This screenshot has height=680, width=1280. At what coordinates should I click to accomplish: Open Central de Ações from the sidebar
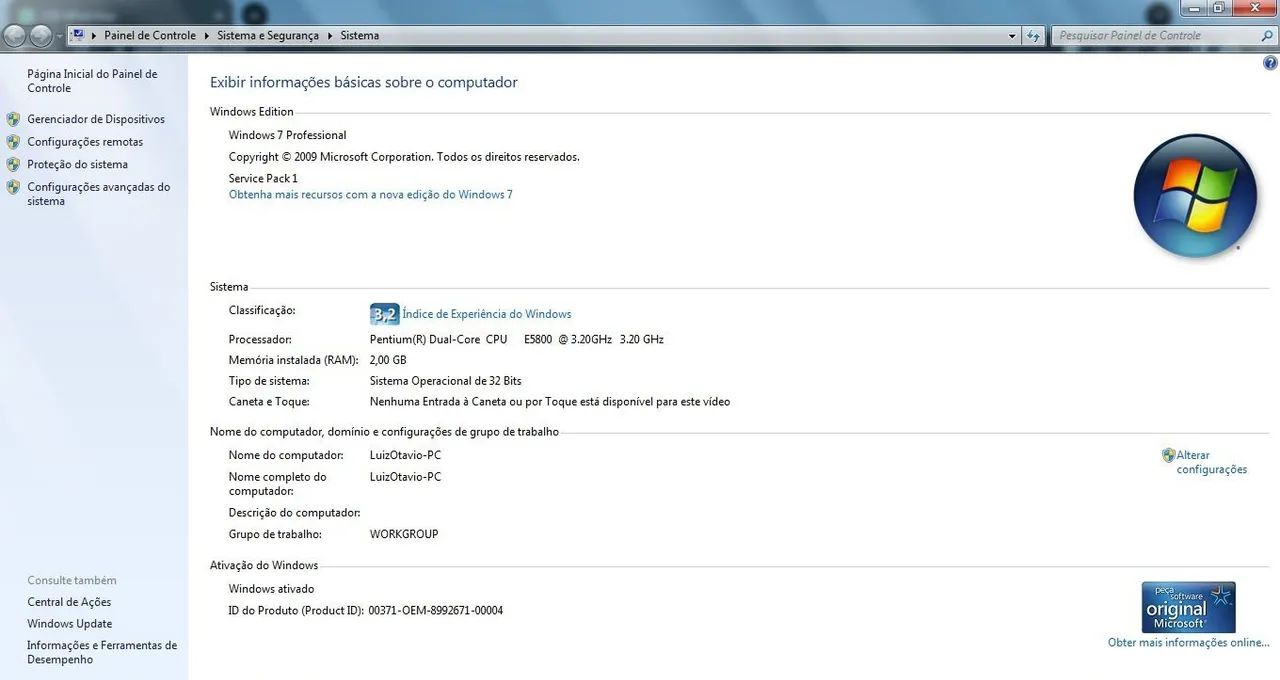pos(70,601)
